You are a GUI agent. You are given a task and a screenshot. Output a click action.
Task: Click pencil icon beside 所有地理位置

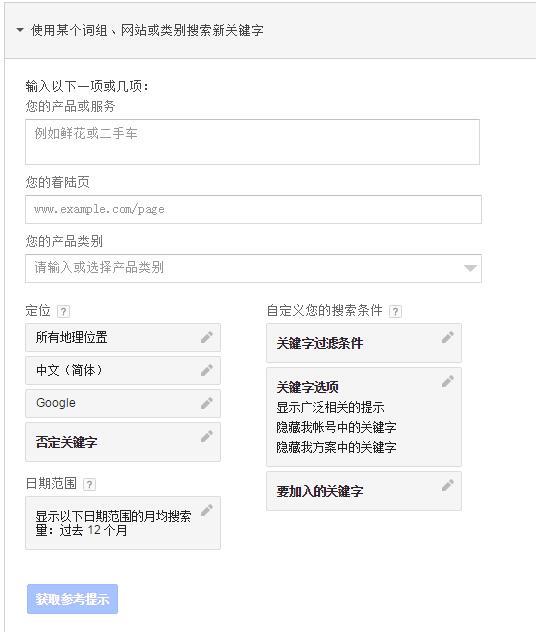point(207,337)
